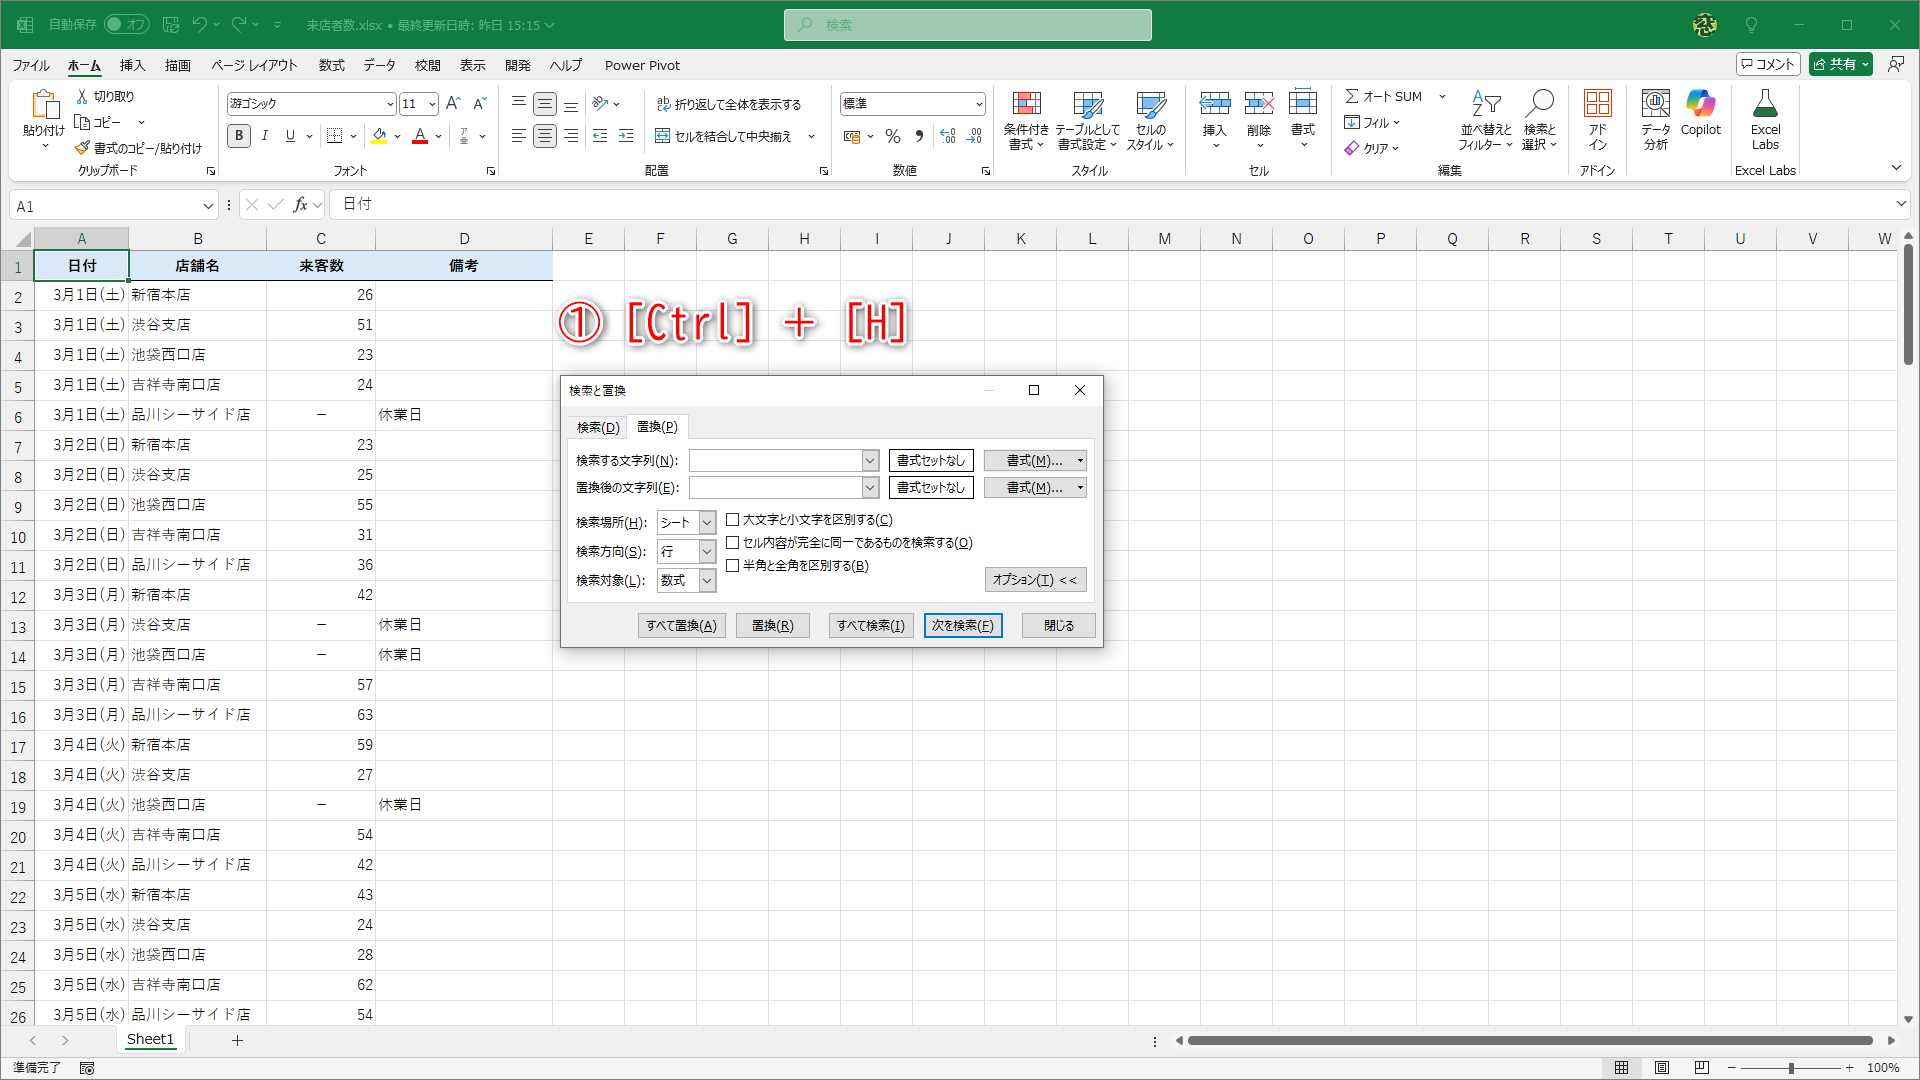Click the Merge and Center icon
The height and width of the screenshot is (1080, 1920).
(x=662, y=136)
